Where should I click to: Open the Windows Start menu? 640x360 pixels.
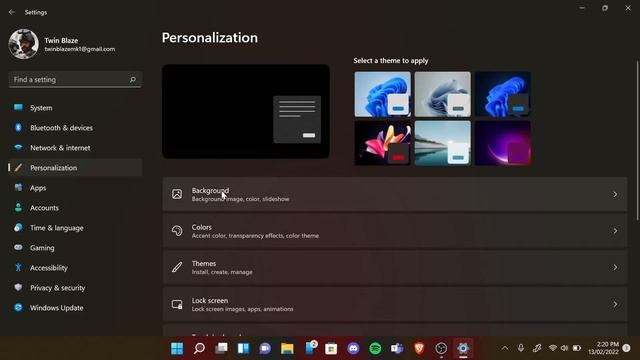(x=177, y=349)
